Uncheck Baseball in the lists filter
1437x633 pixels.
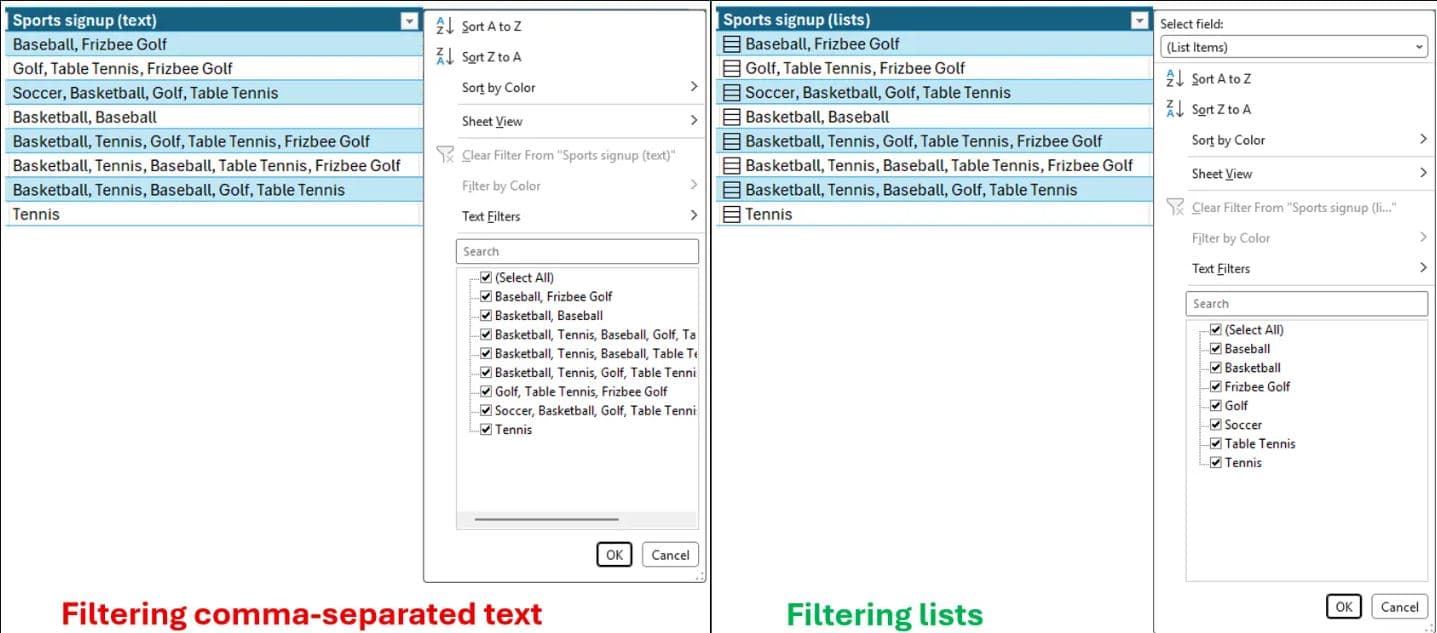pos(1216,348)
